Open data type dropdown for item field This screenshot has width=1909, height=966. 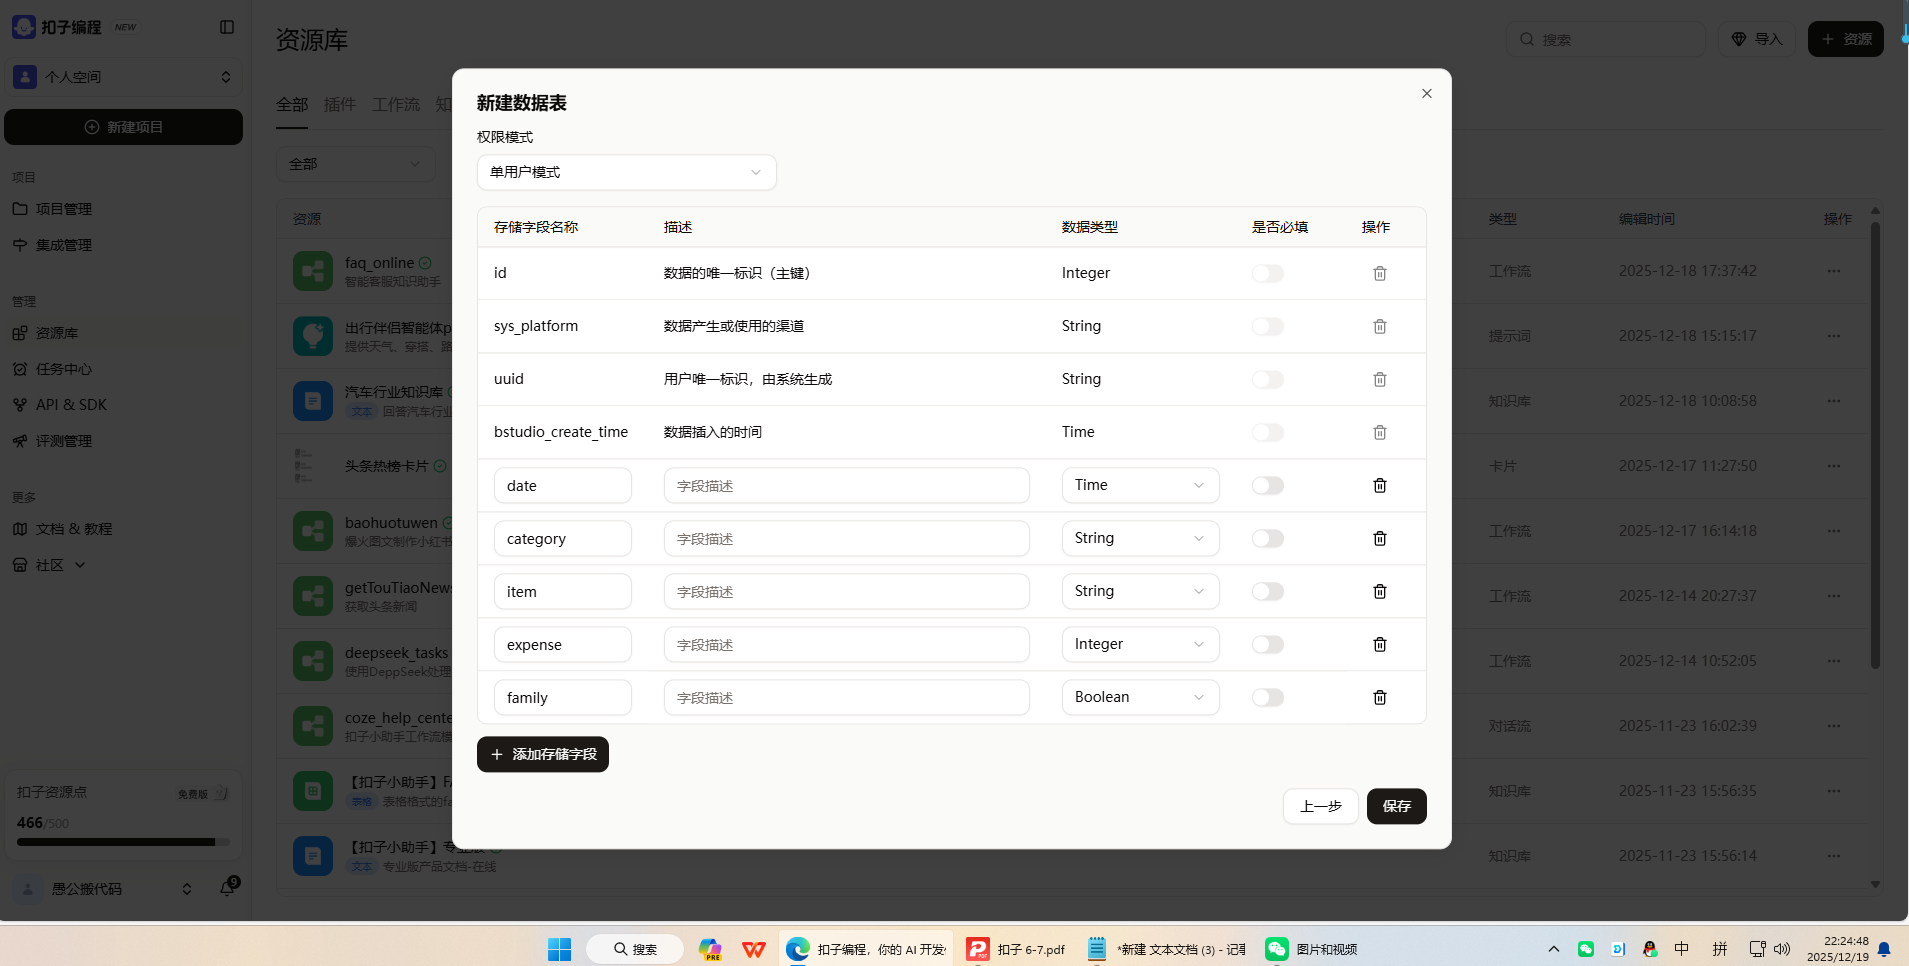click(1140, 591)
